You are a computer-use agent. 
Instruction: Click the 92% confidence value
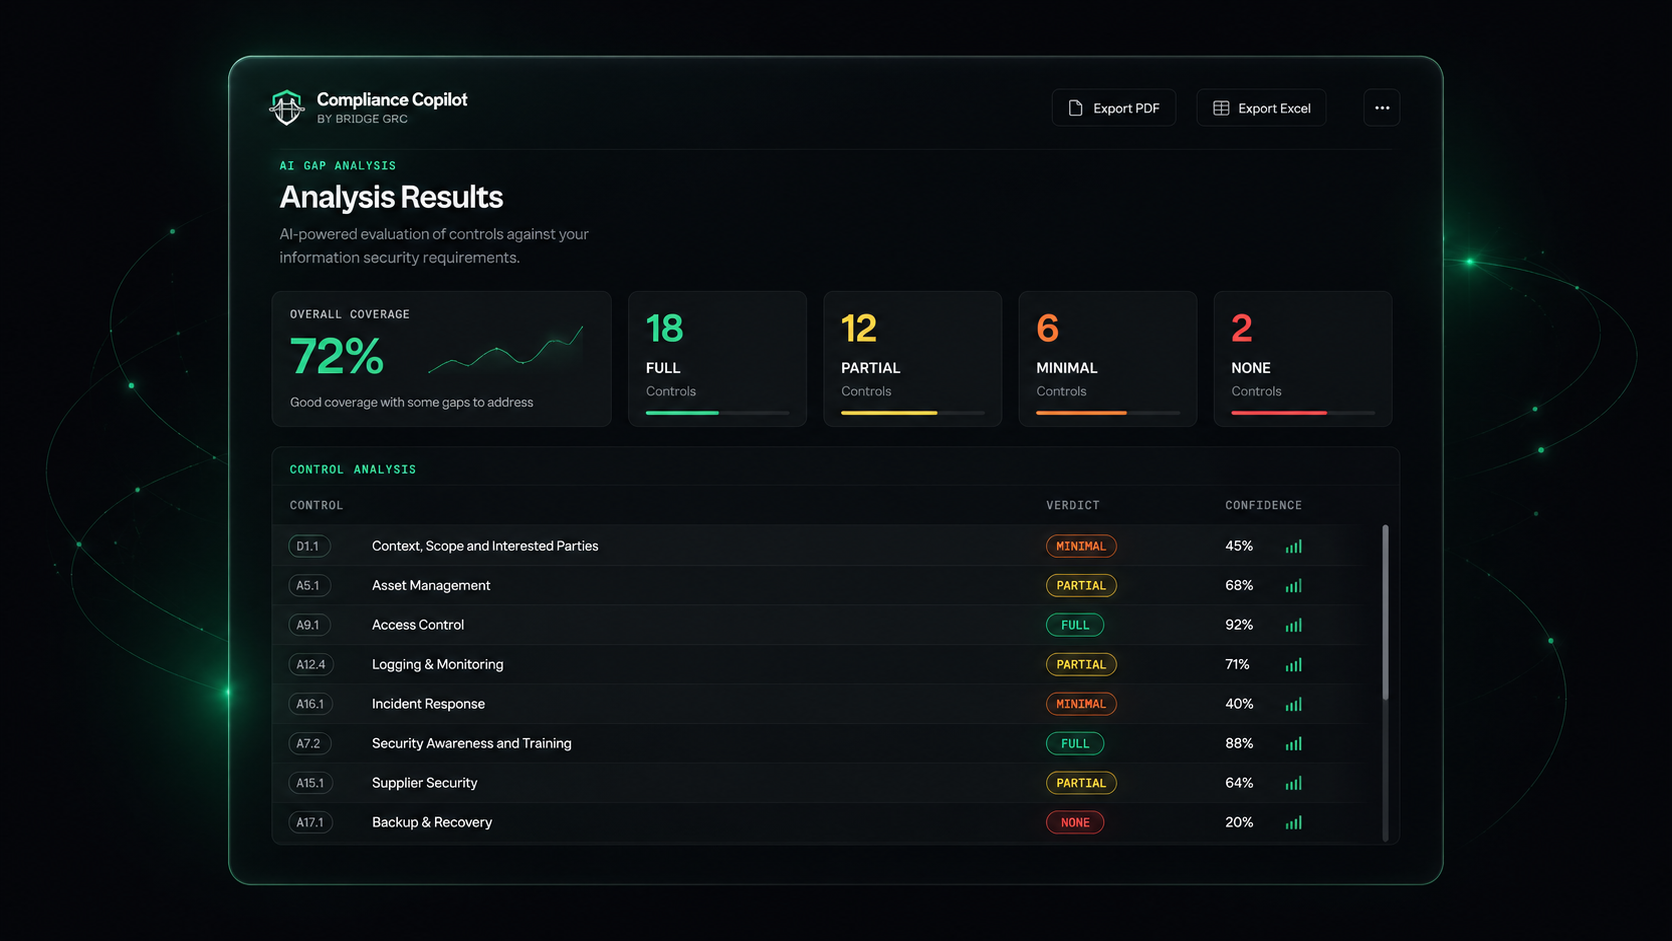[x=1239, y=625]
